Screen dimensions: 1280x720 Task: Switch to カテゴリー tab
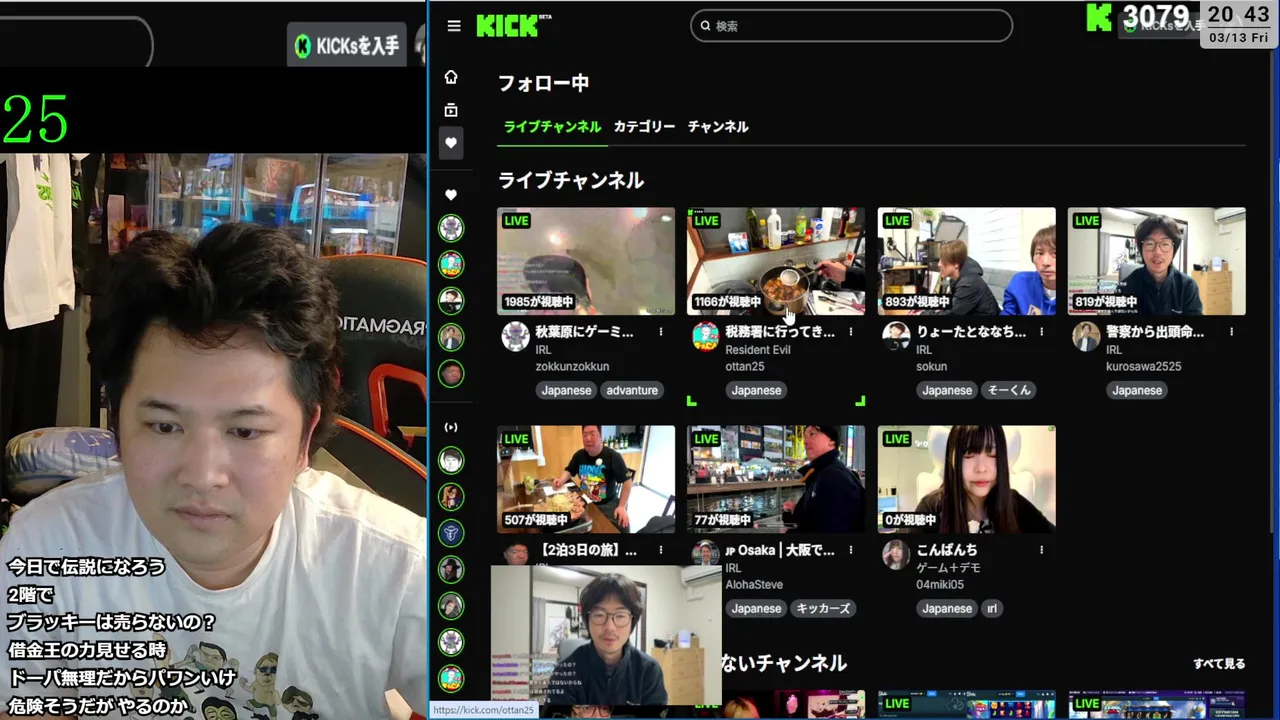[x=644, y=127]
